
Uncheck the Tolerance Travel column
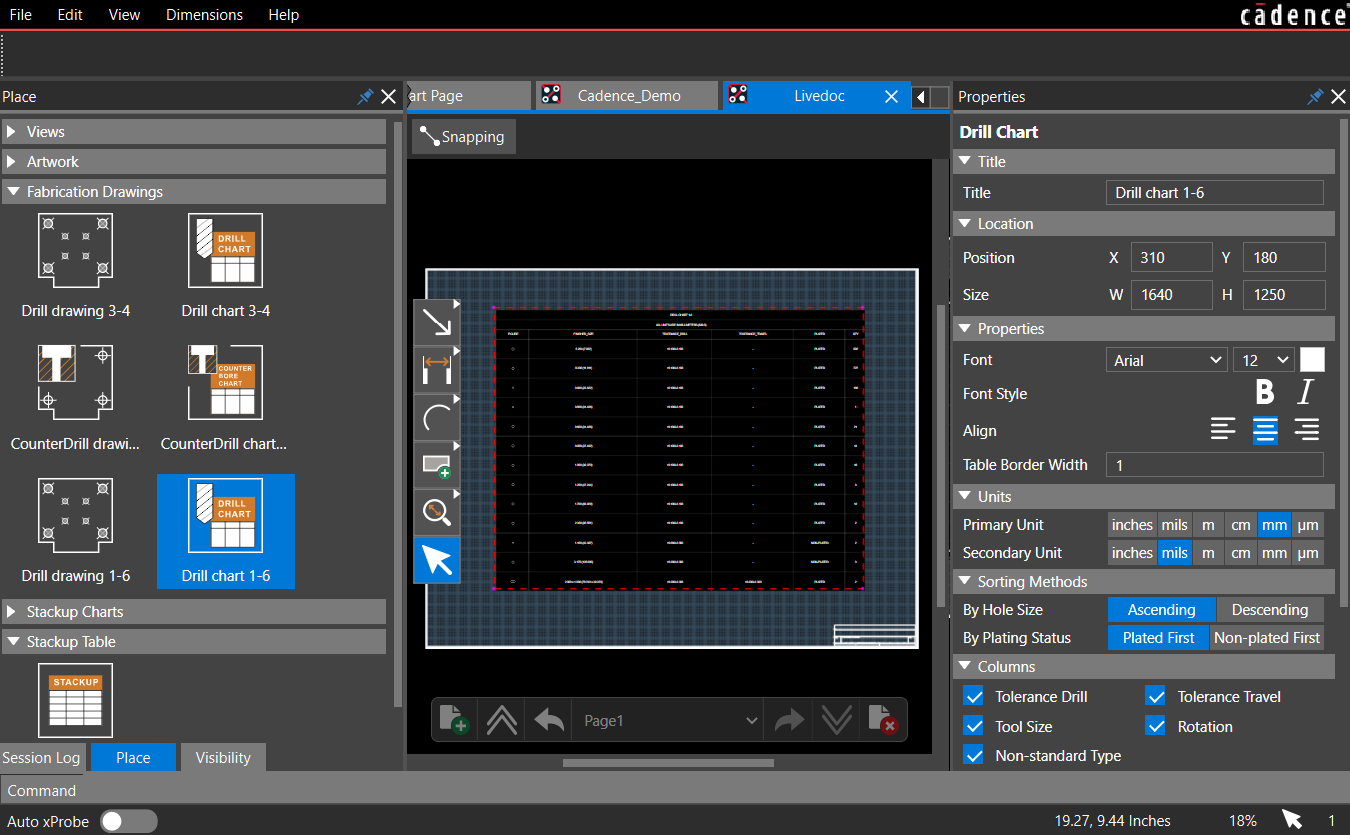pos(1156,696)
